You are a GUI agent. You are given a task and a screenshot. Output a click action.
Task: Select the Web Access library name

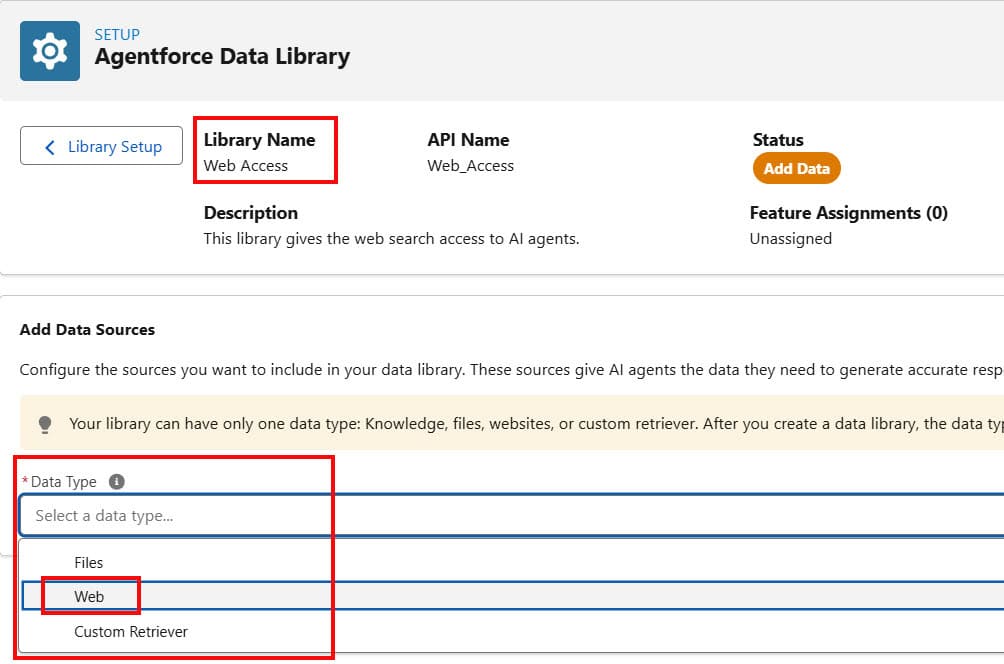pos(247,165)
